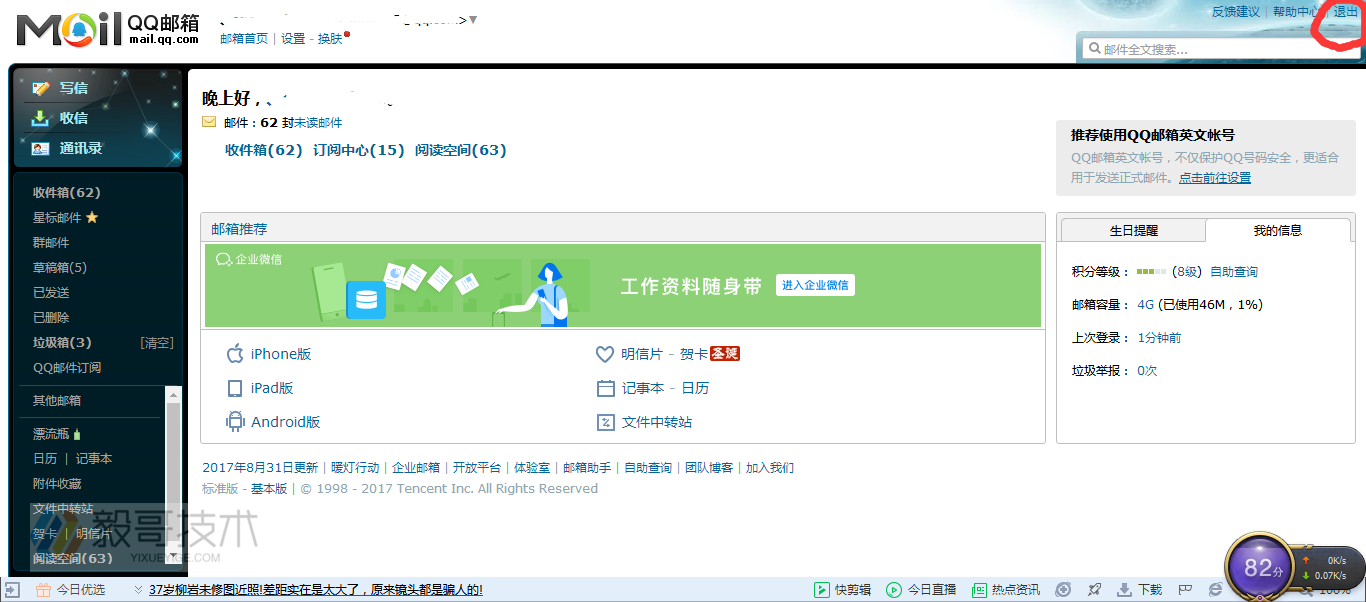Click the bottle icon beside 漂流瓶
Screen dimensions: 1366x602
77,434
